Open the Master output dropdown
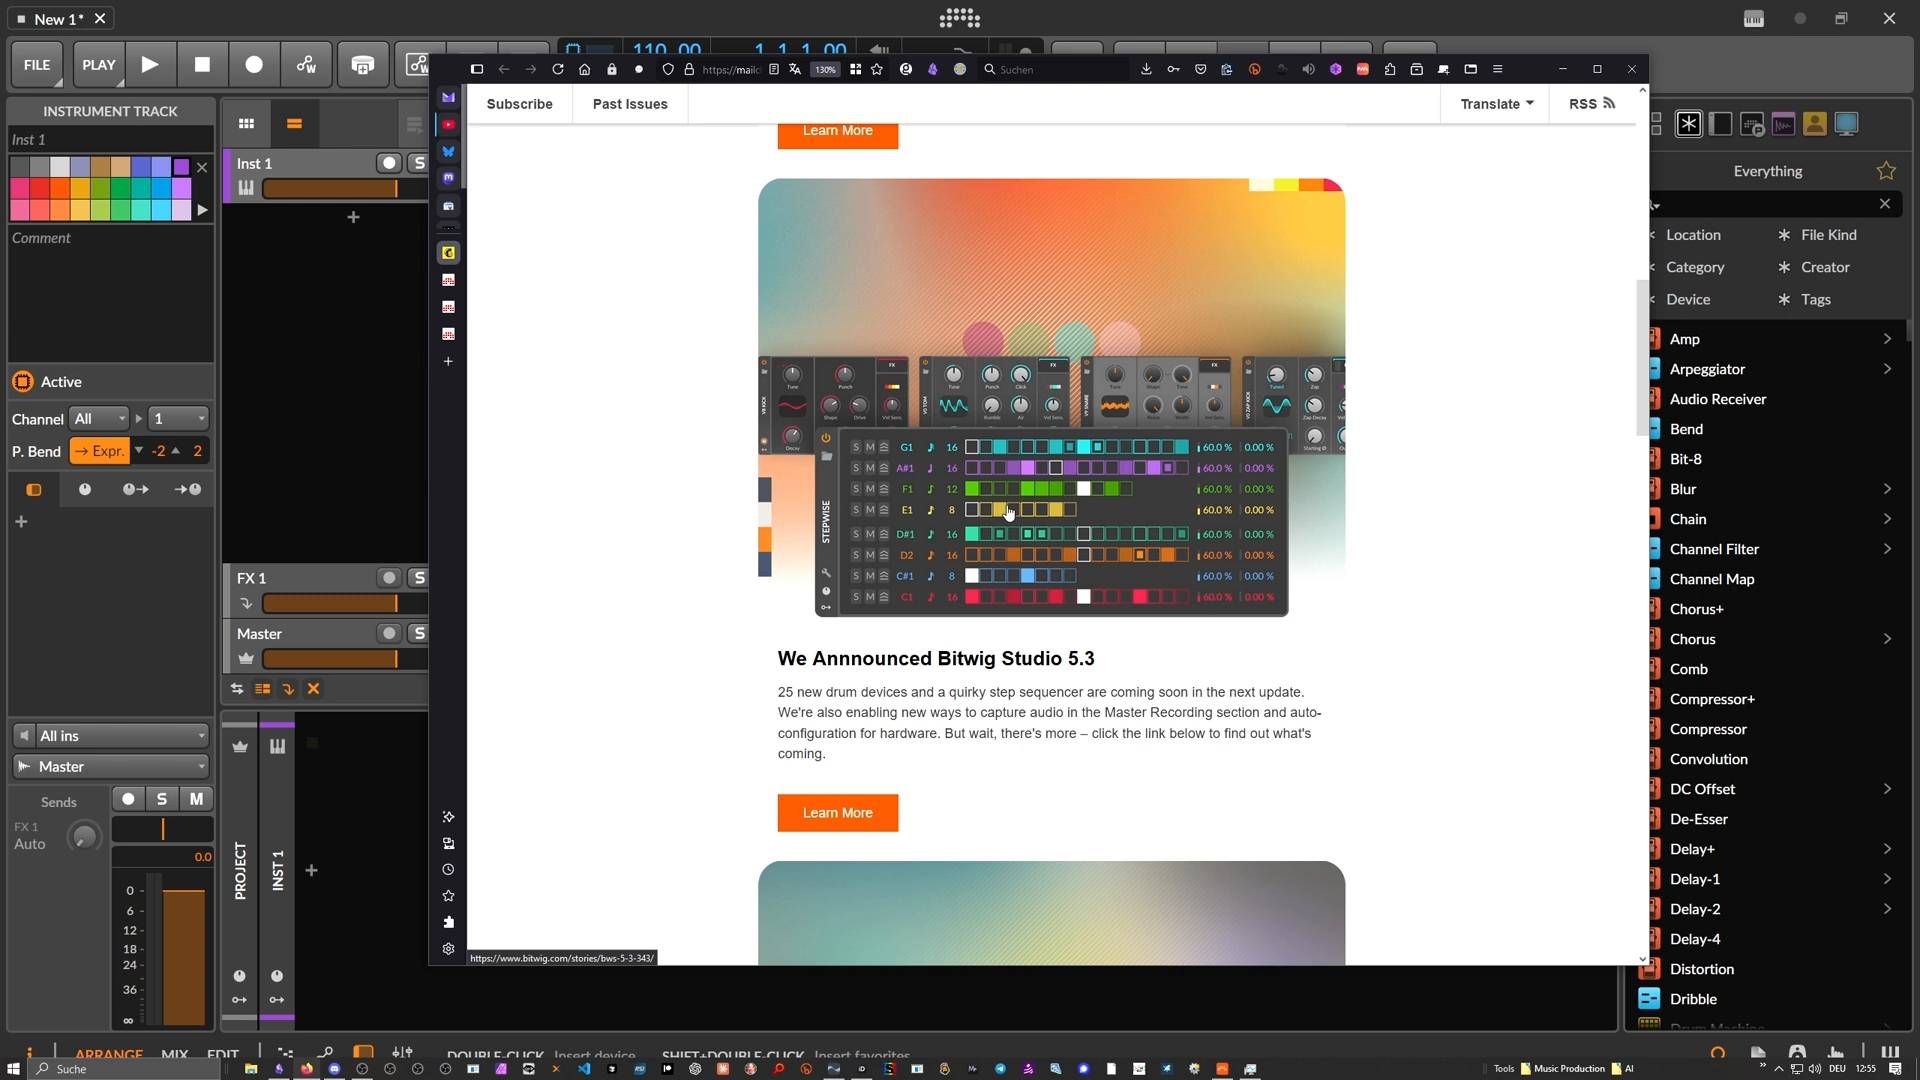 click(x=111, y=767)
